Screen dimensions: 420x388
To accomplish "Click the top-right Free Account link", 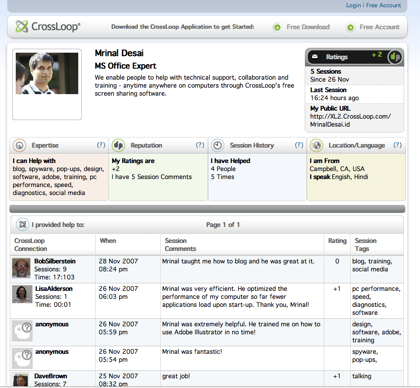I will 384,5.
